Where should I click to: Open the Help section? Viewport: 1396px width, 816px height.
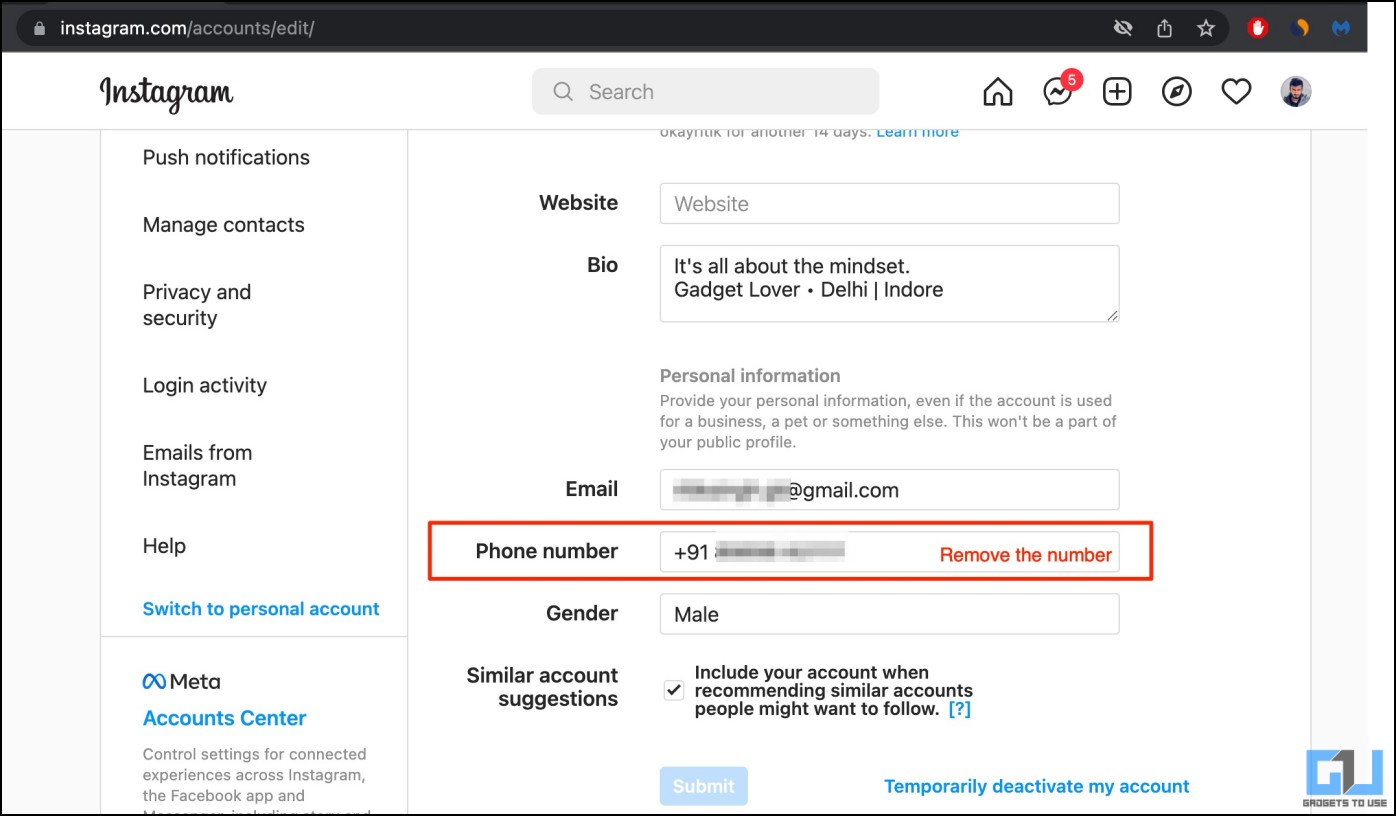click(x=164, y=546)
